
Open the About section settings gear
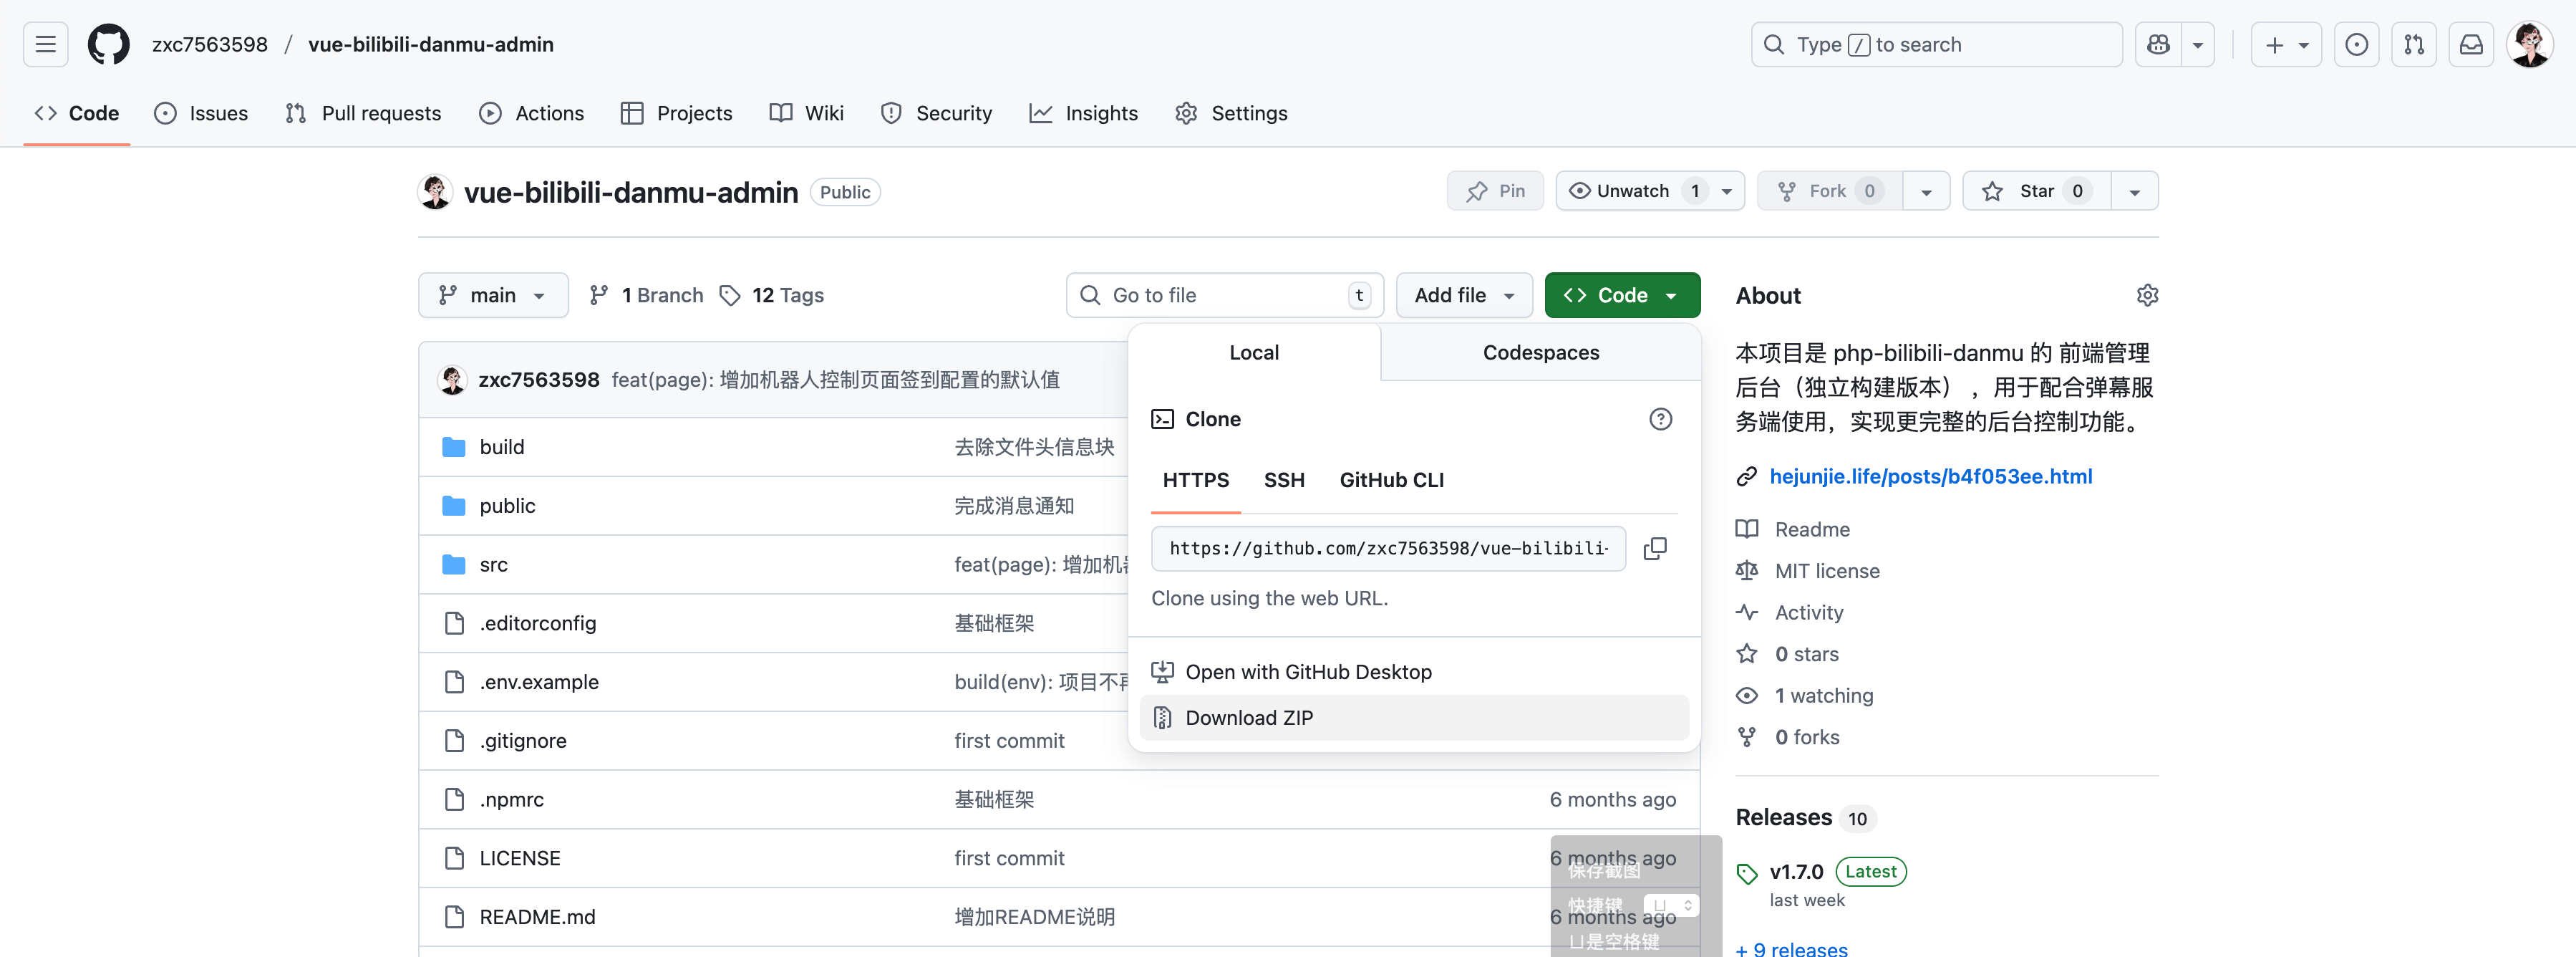[2147, 295]
